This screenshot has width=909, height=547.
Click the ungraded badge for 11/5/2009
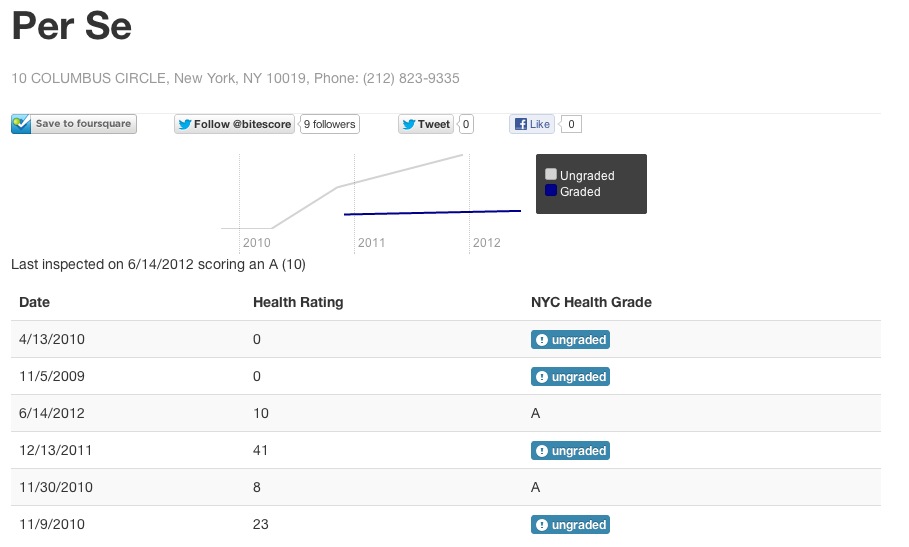(x=570, y=377)
